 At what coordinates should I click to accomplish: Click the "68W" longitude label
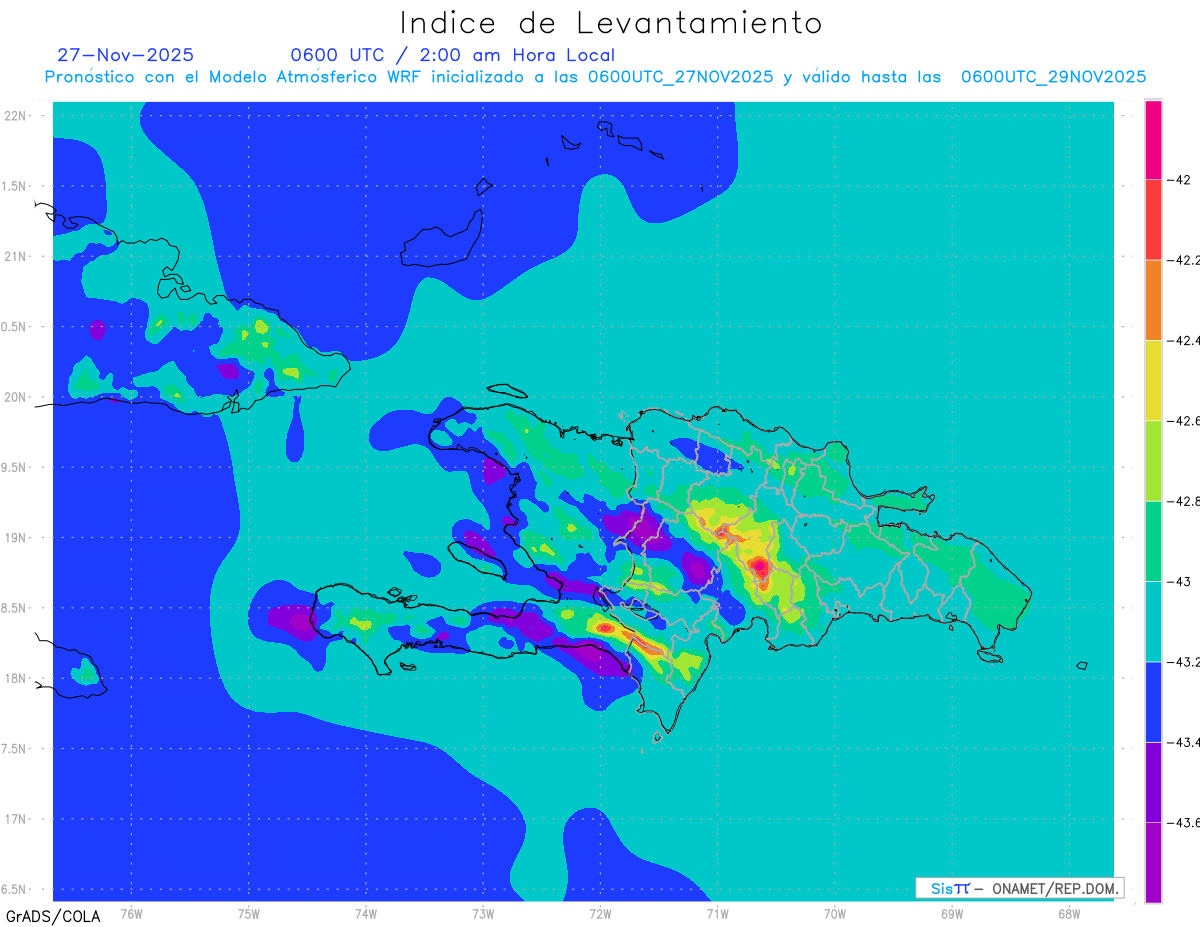(x=1069, y=913)
